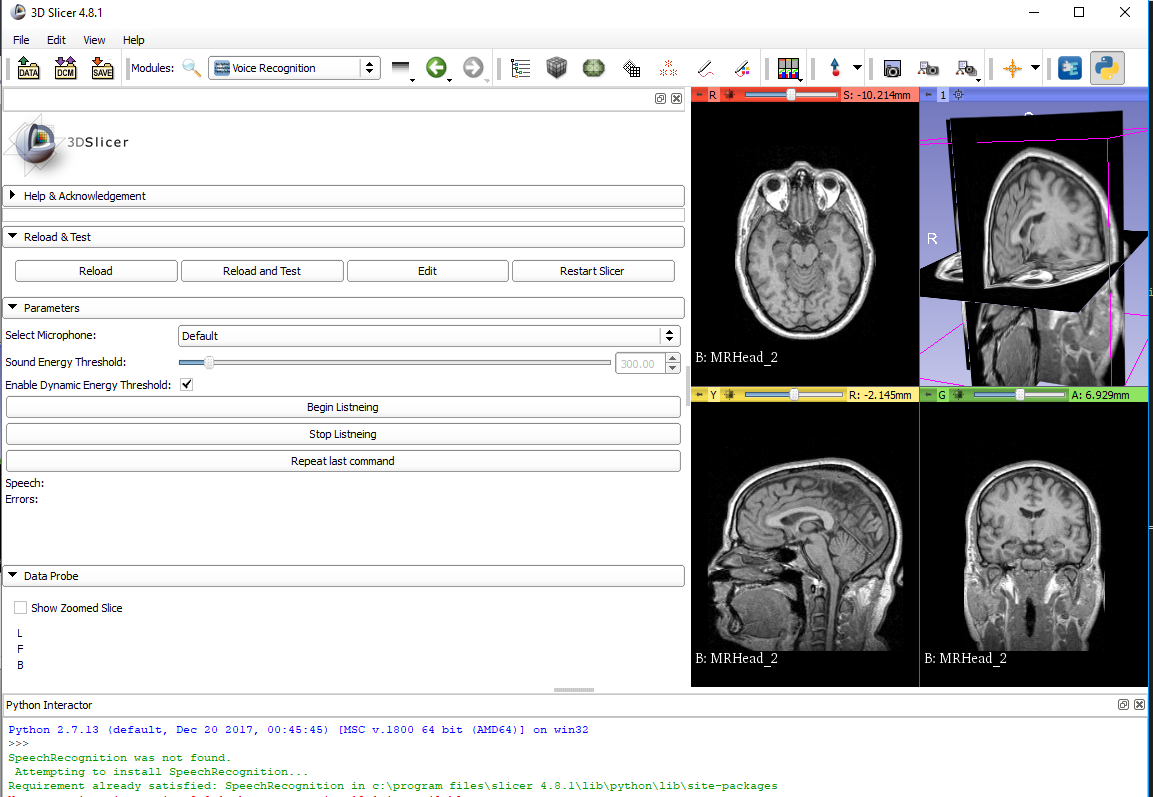Viewport: 1153px width, 797px height.
Task: Collapse the Reload & Test section
Action: click(x=343, y=237)
